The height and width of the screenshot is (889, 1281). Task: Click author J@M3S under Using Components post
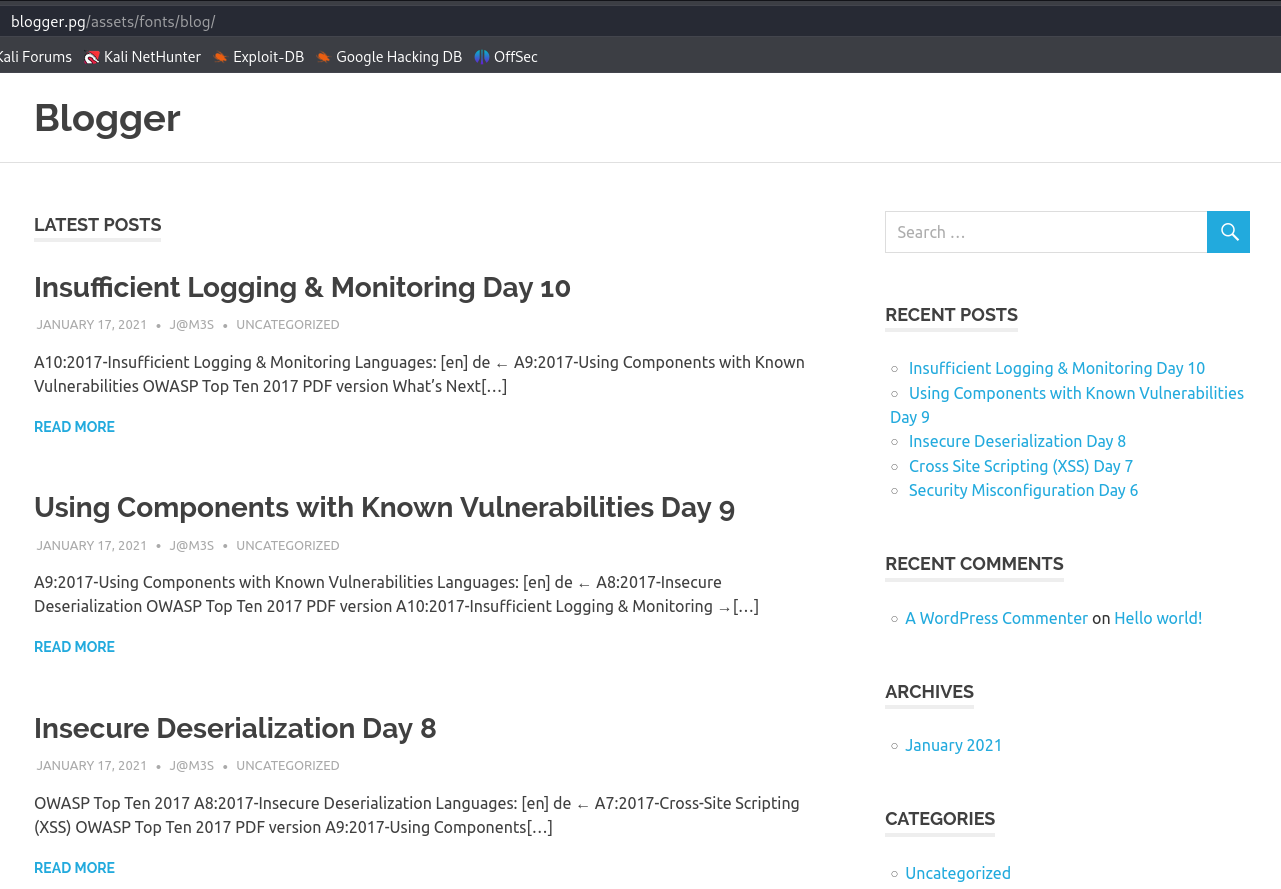tap(192, 546)
